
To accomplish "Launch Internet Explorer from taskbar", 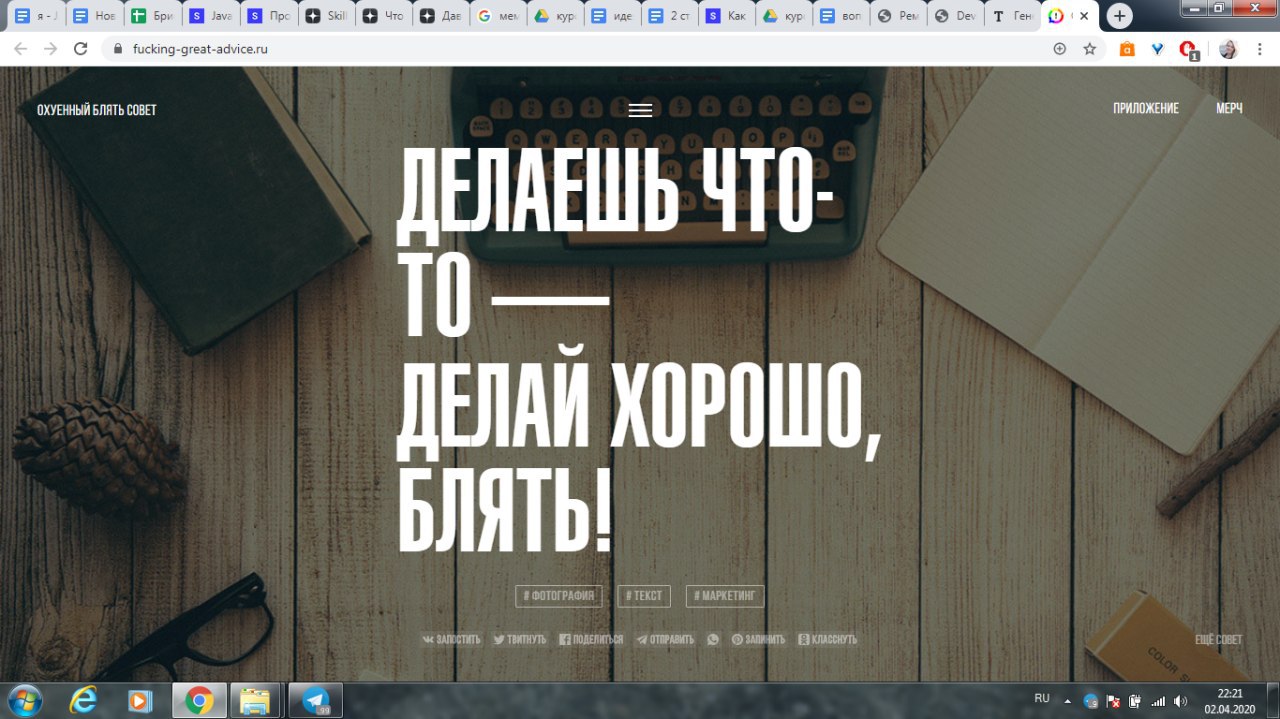I will coord(83,700).
